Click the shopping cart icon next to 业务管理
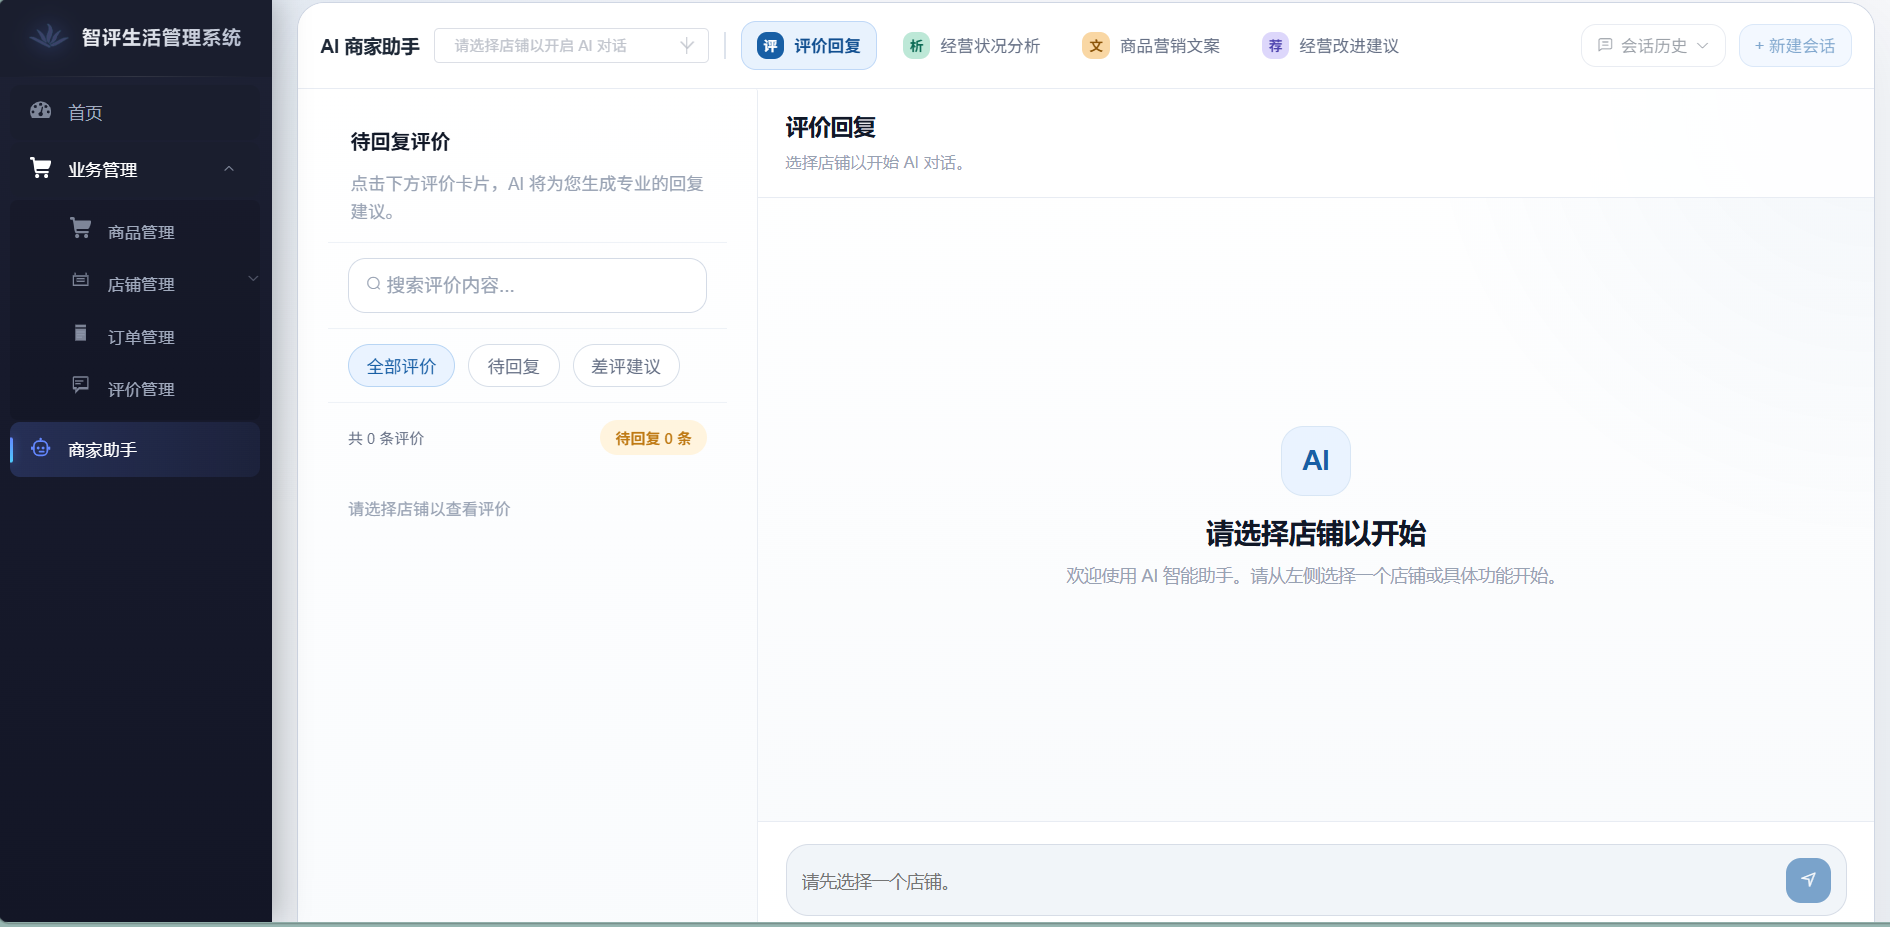The height and width of the screenshot is (927, 1890). 41,168
